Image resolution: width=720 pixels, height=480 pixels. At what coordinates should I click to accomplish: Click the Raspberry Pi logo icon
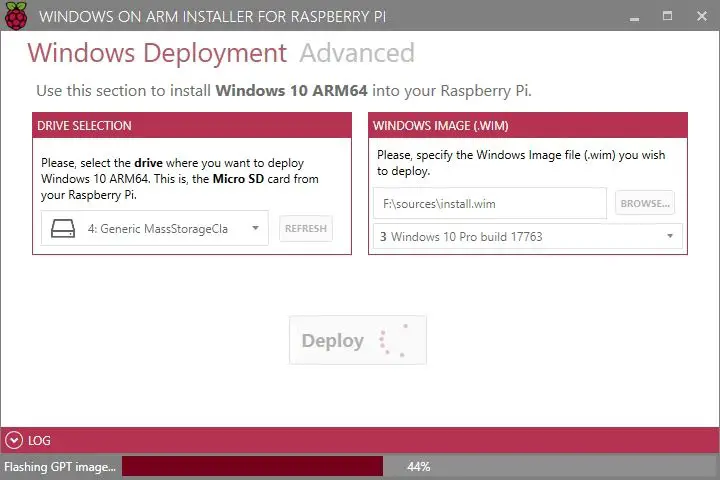pos(16,16)
